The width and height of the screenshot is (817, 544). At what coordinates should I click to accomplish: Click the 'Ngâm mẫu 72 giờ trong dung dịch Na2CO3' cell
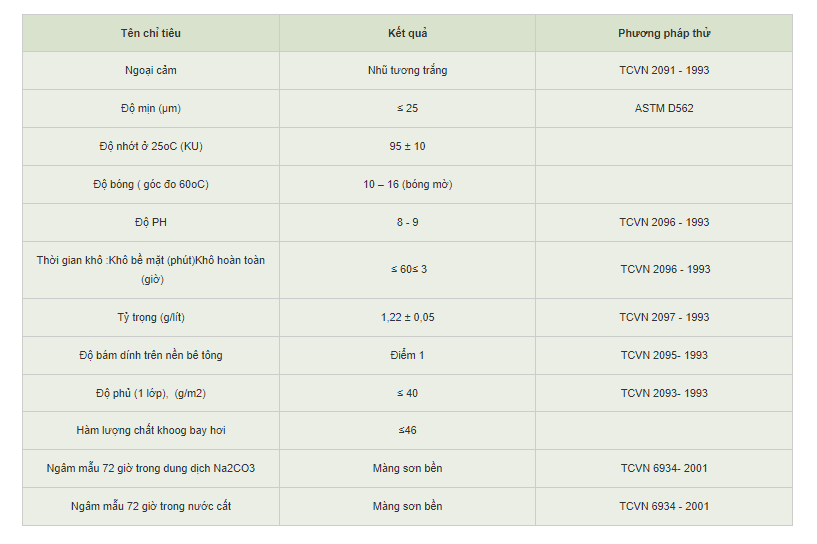coord(151,468)
